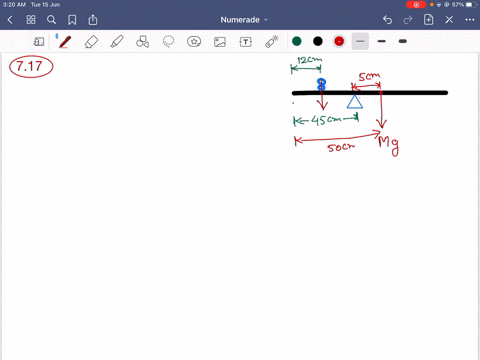
Task: Select the Lasso tool
Action: [168, 42]
